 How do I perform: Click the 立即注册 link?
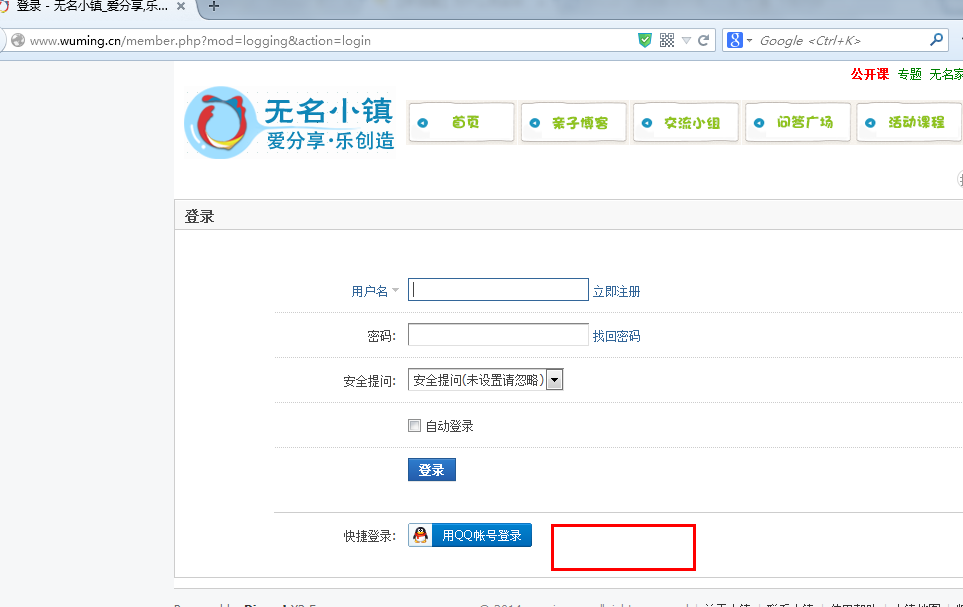[616, 291]
